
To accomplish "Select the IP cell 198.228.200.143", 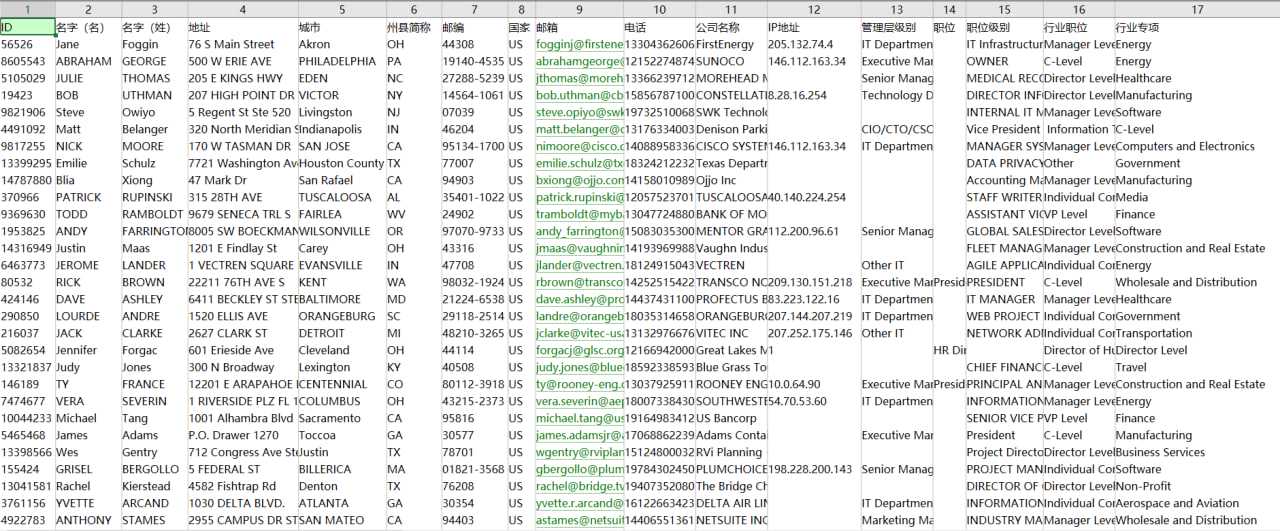I will (x=813, y=469).
